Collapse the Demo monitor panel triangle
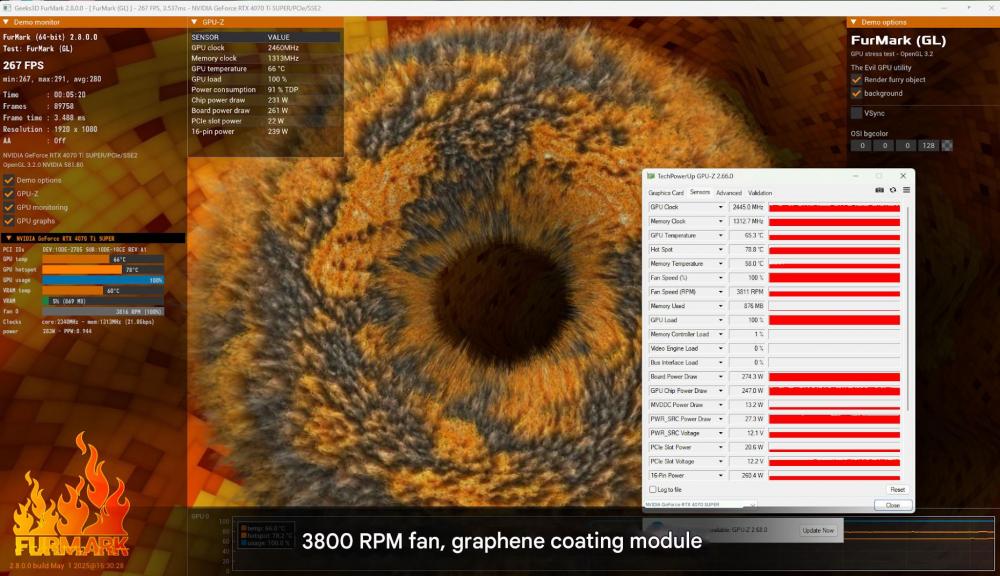The height and width of the screenshot is (576, 1000). 6,21
